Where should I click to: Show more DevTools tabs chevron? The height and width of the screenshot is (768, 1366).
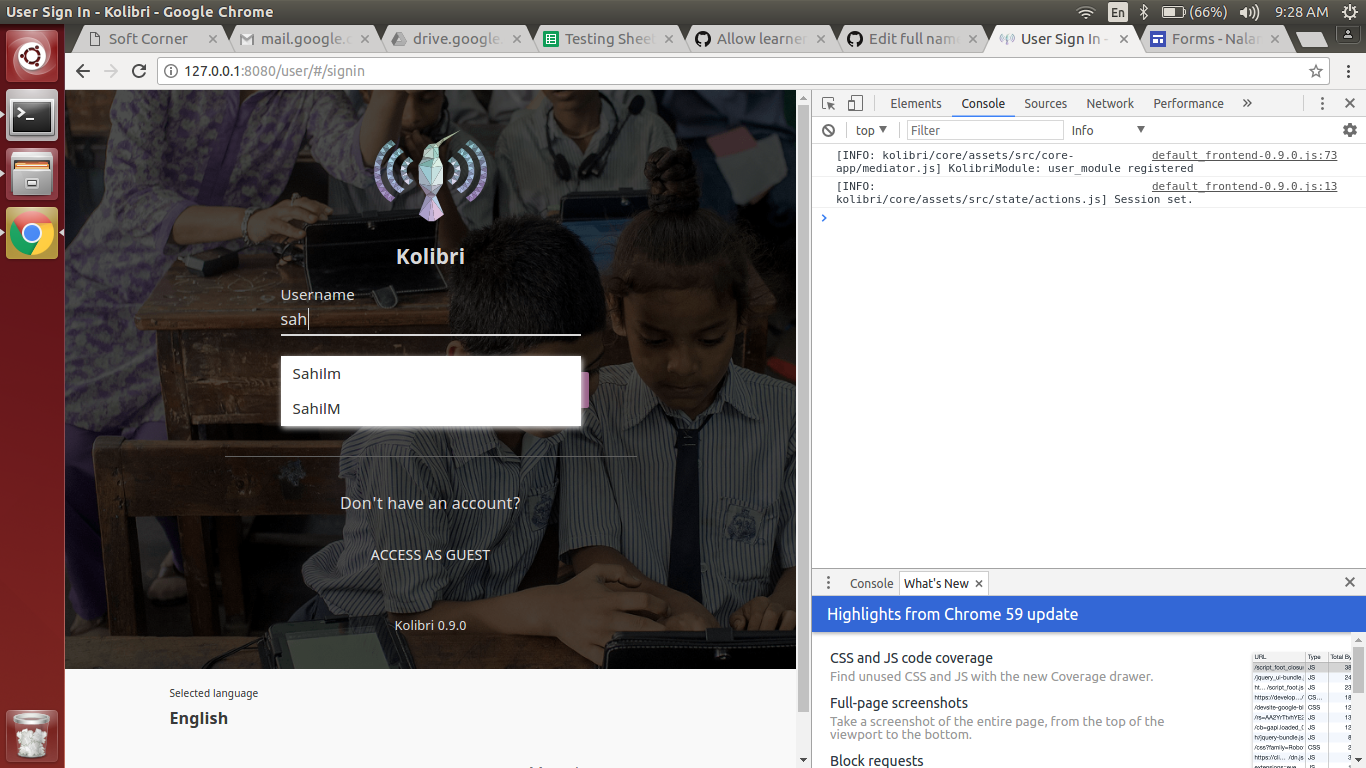[1247, 103]
